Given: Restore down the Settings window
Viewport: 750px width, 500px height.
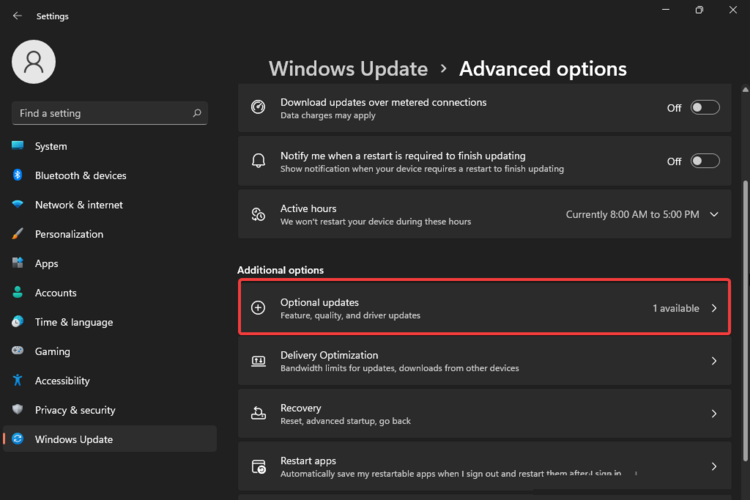Looking at the screenshot, I should click(699, 10).
